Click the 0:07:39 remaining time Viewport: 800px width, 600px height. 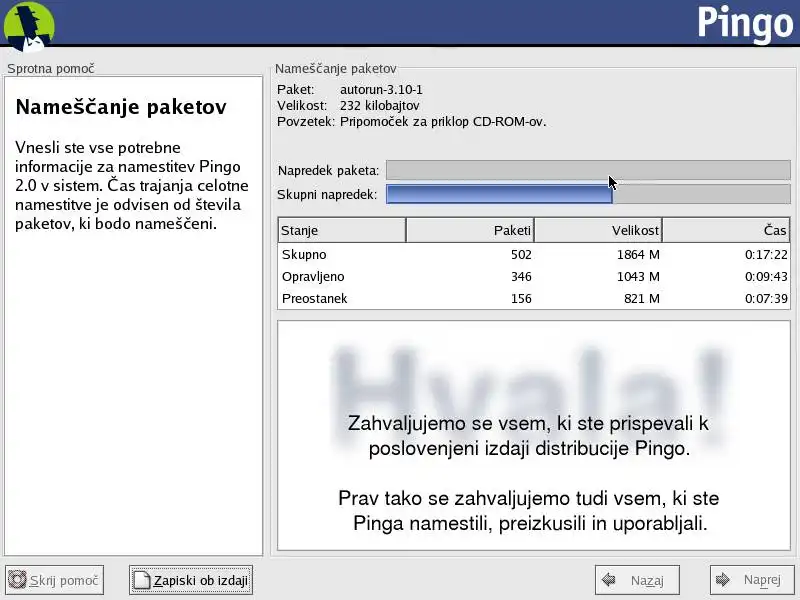pos(766,298)
